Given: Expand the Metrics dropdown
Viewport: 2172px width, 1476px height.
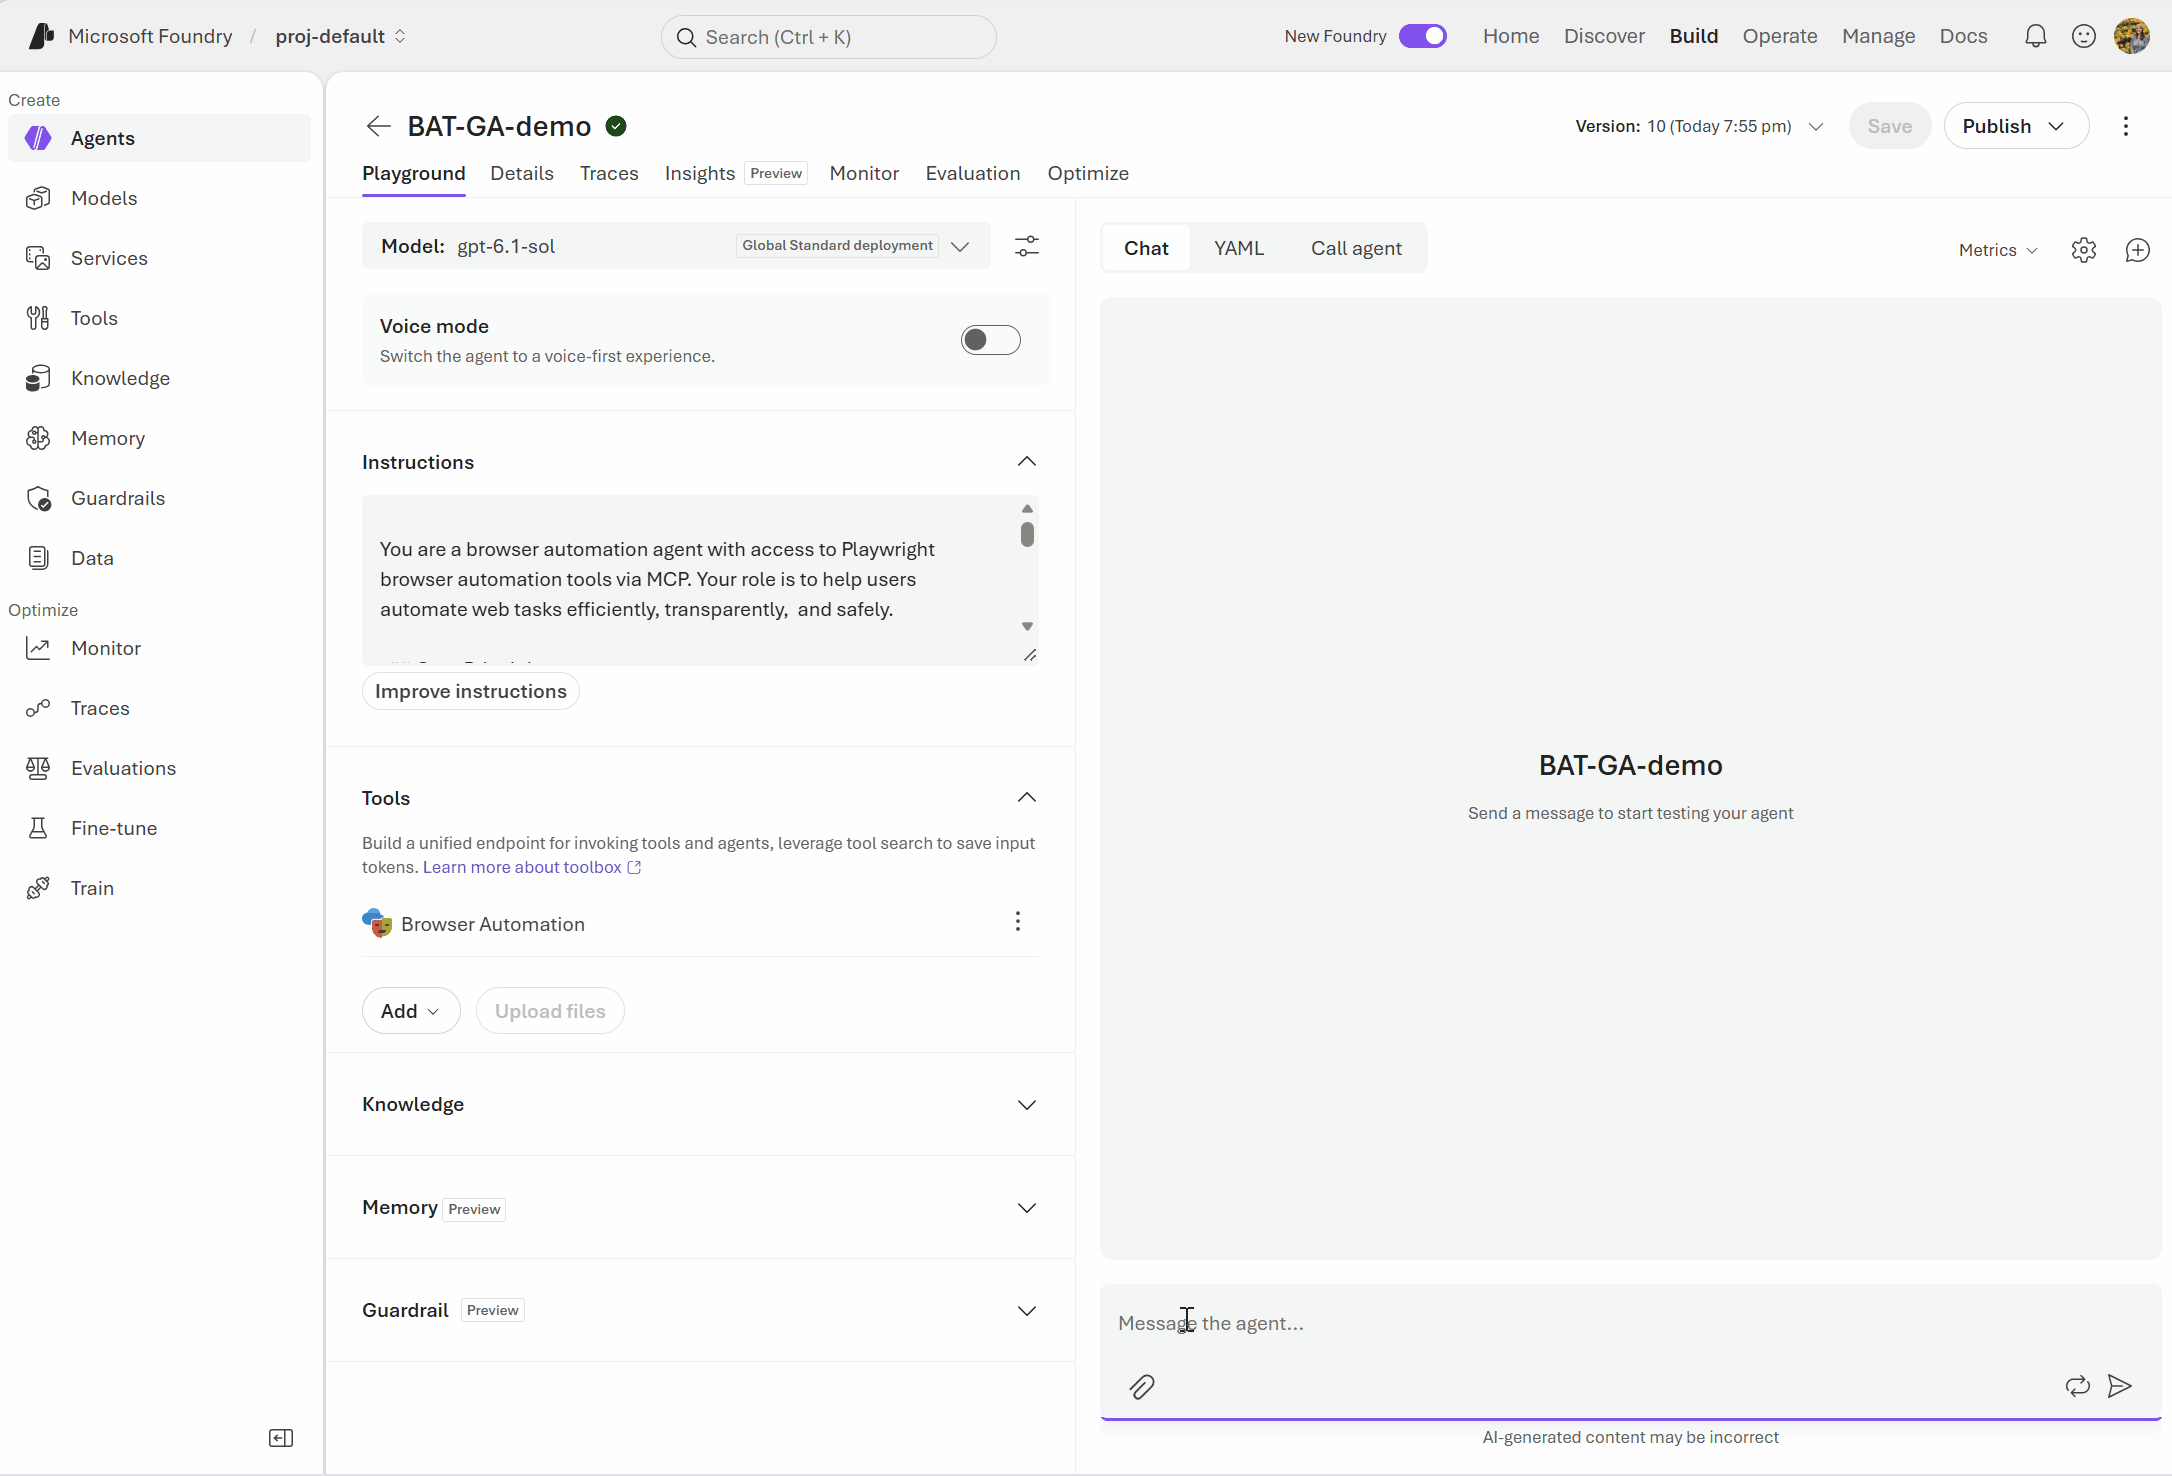Looking at the screenshot, I should (x=1998, y=250).
